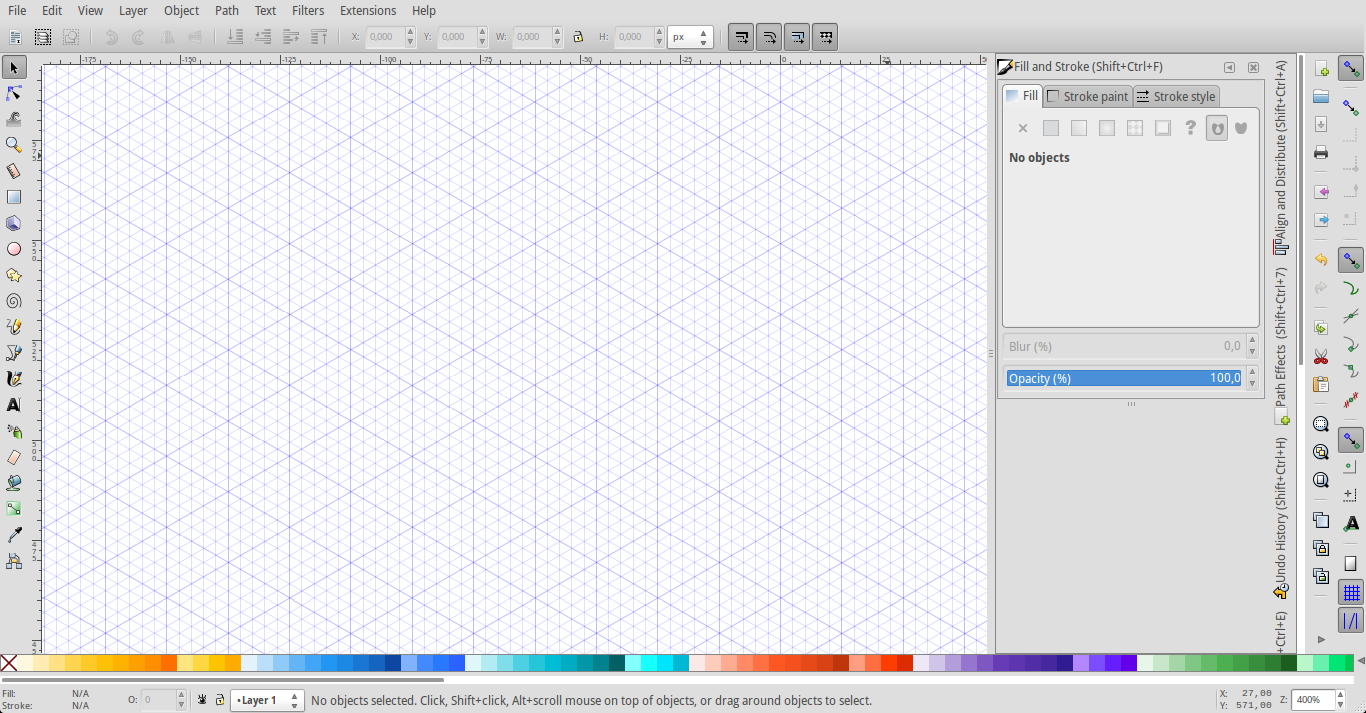Viewport: 1366px width, 713px height.
Task: Select the Node edit tool
Action: coord(14,93)
